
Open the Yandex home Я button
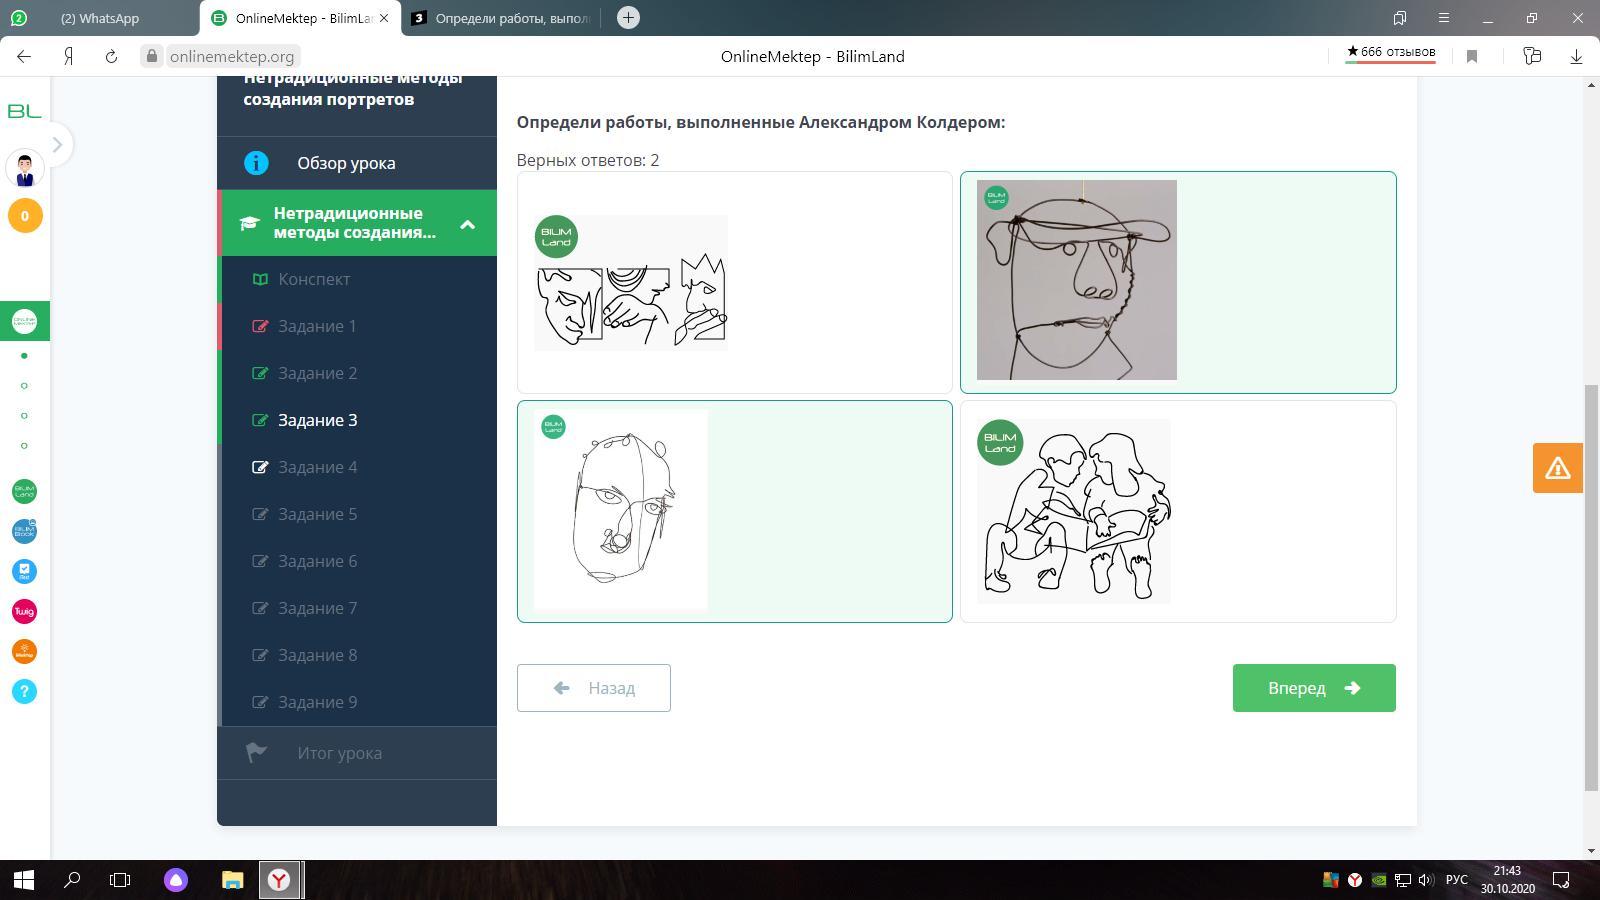coord(68,56)
